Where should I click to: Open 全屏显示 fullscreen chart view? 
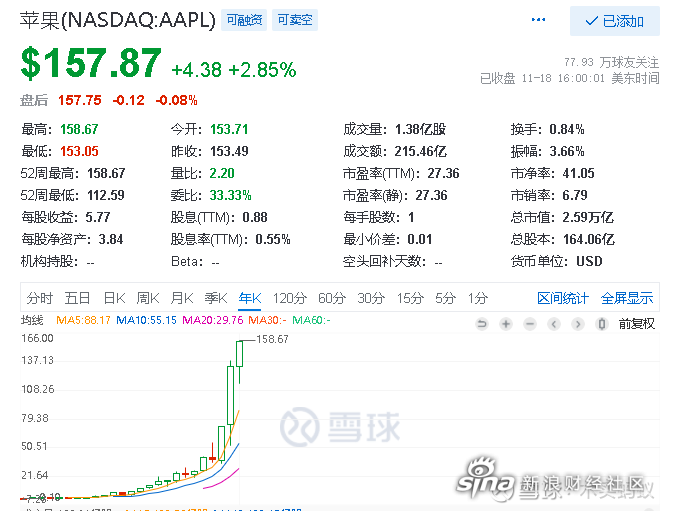coord(627,298)
